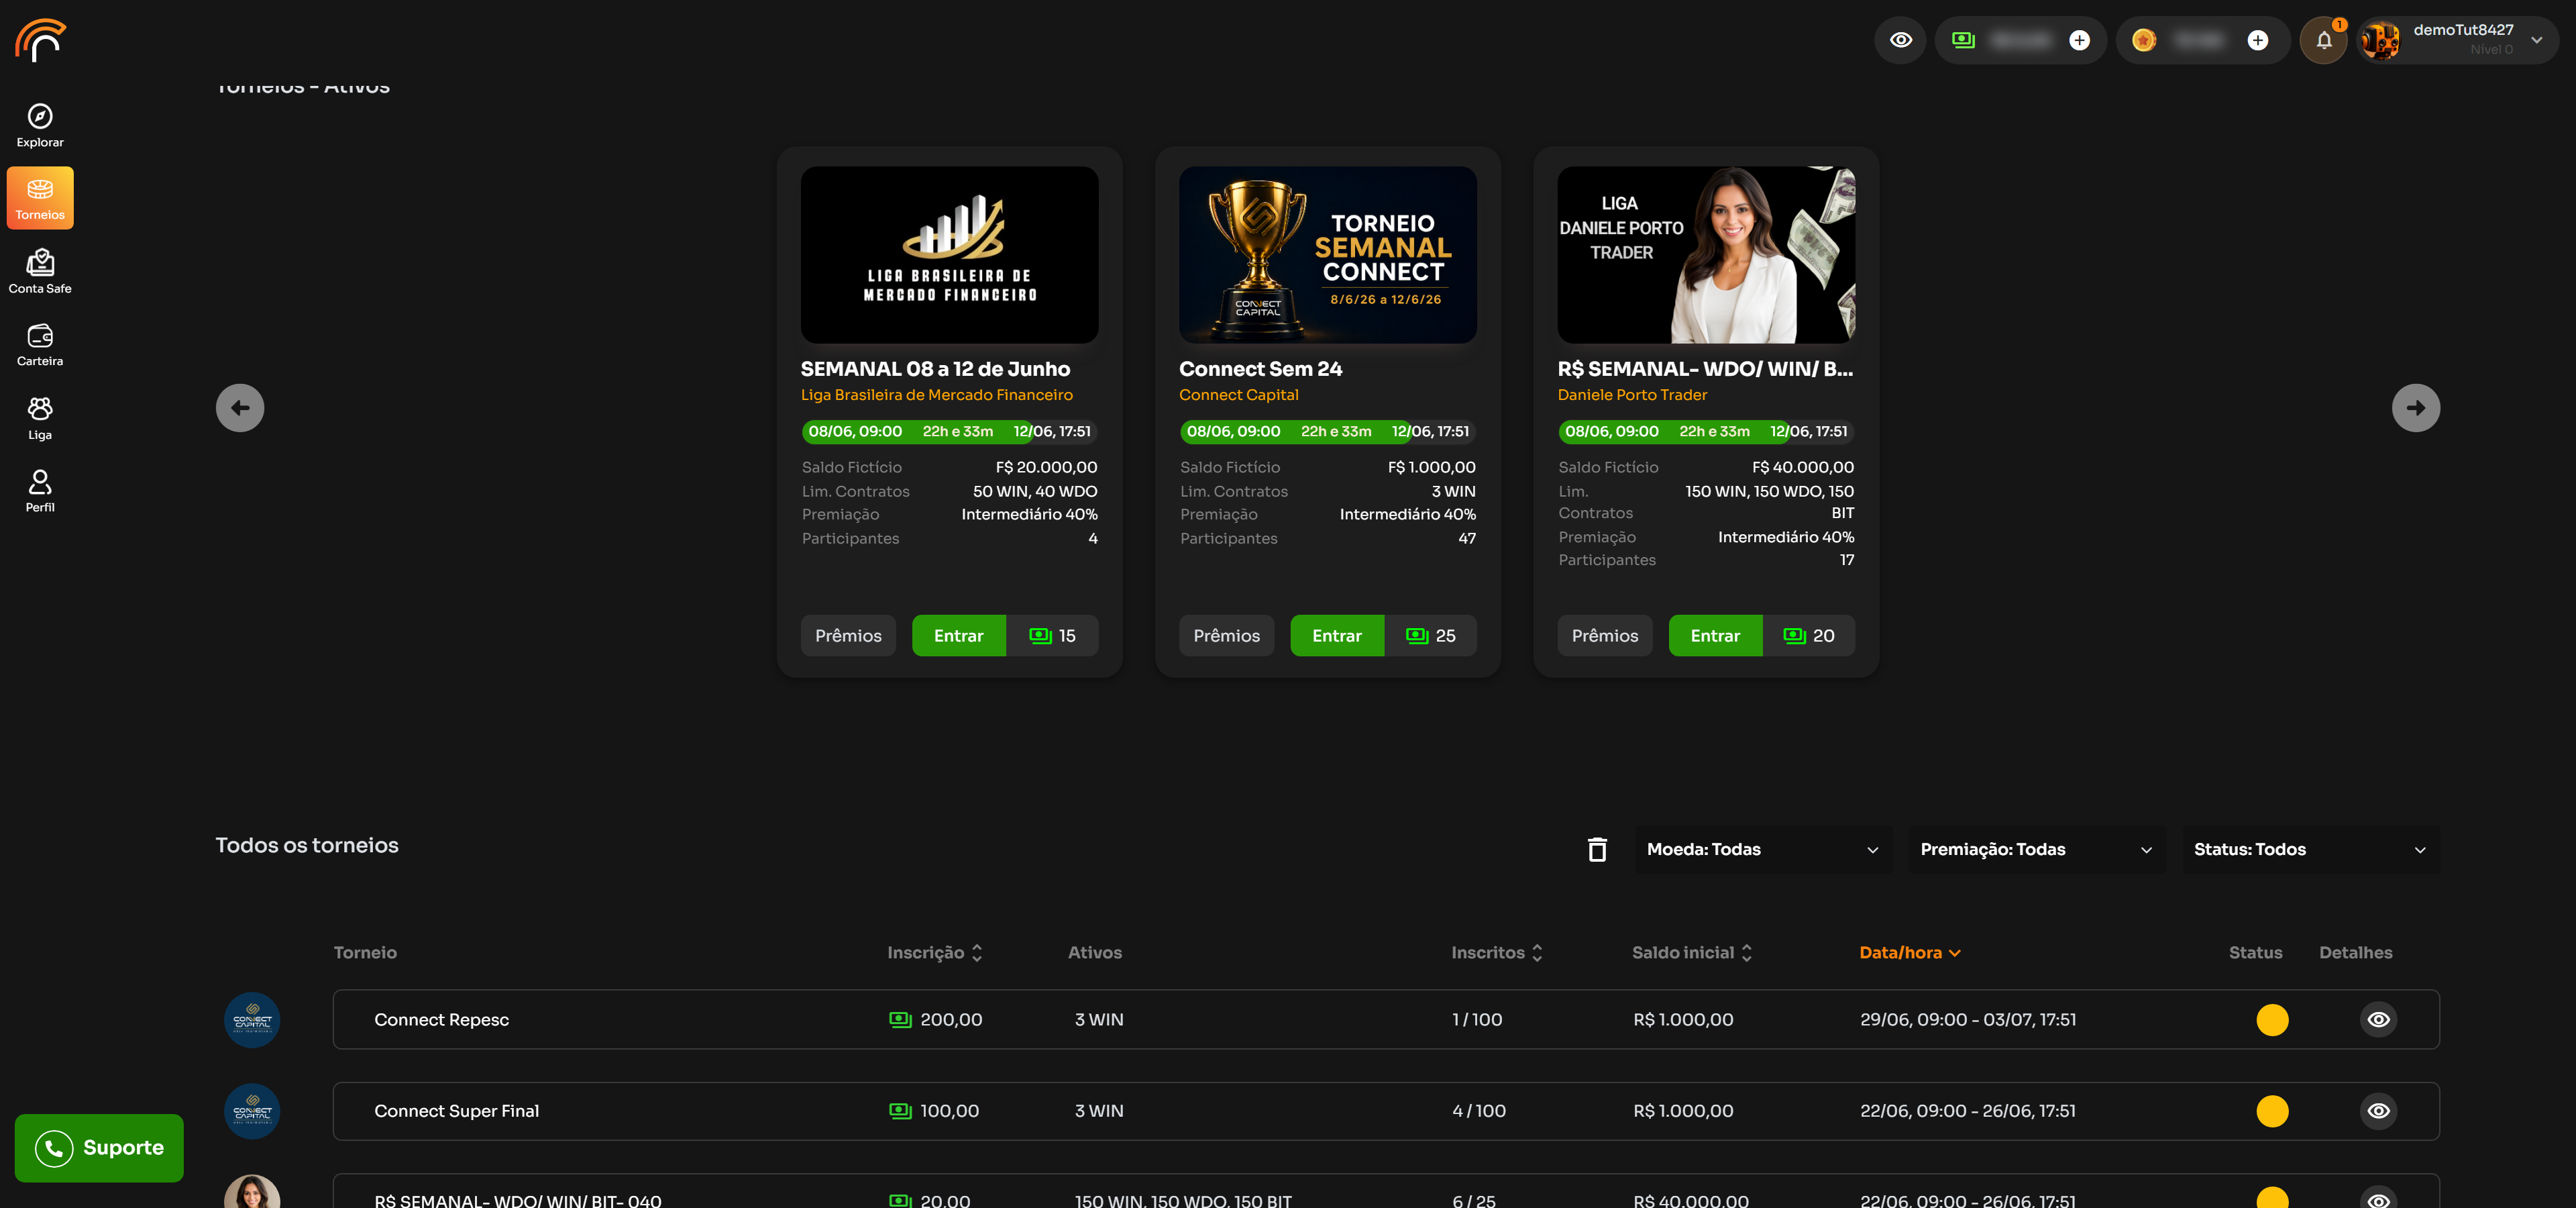The image size is (2576, 1208).
Task: Toggle balance visibility eye in header
Action: [1900, 40]
